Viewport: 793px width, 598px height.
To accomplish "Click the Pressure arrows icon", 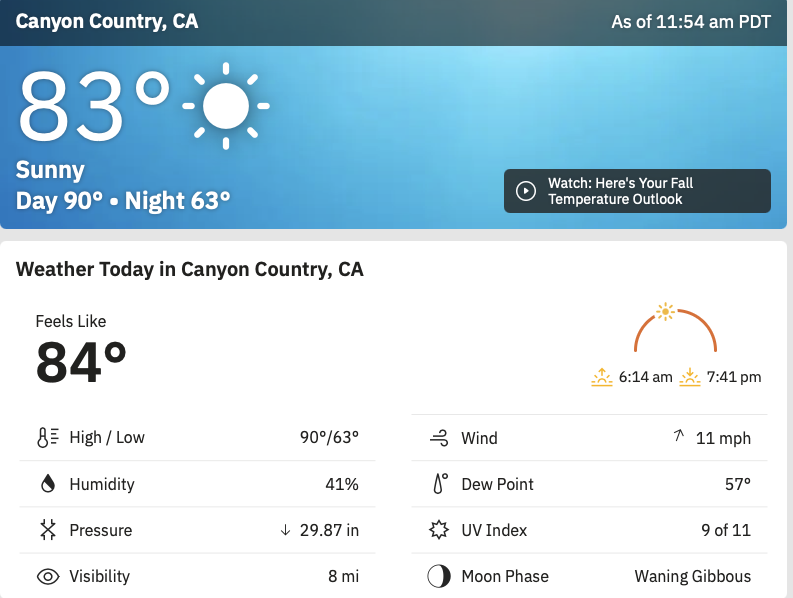I will pyautogui.click(x=48, y=530).
